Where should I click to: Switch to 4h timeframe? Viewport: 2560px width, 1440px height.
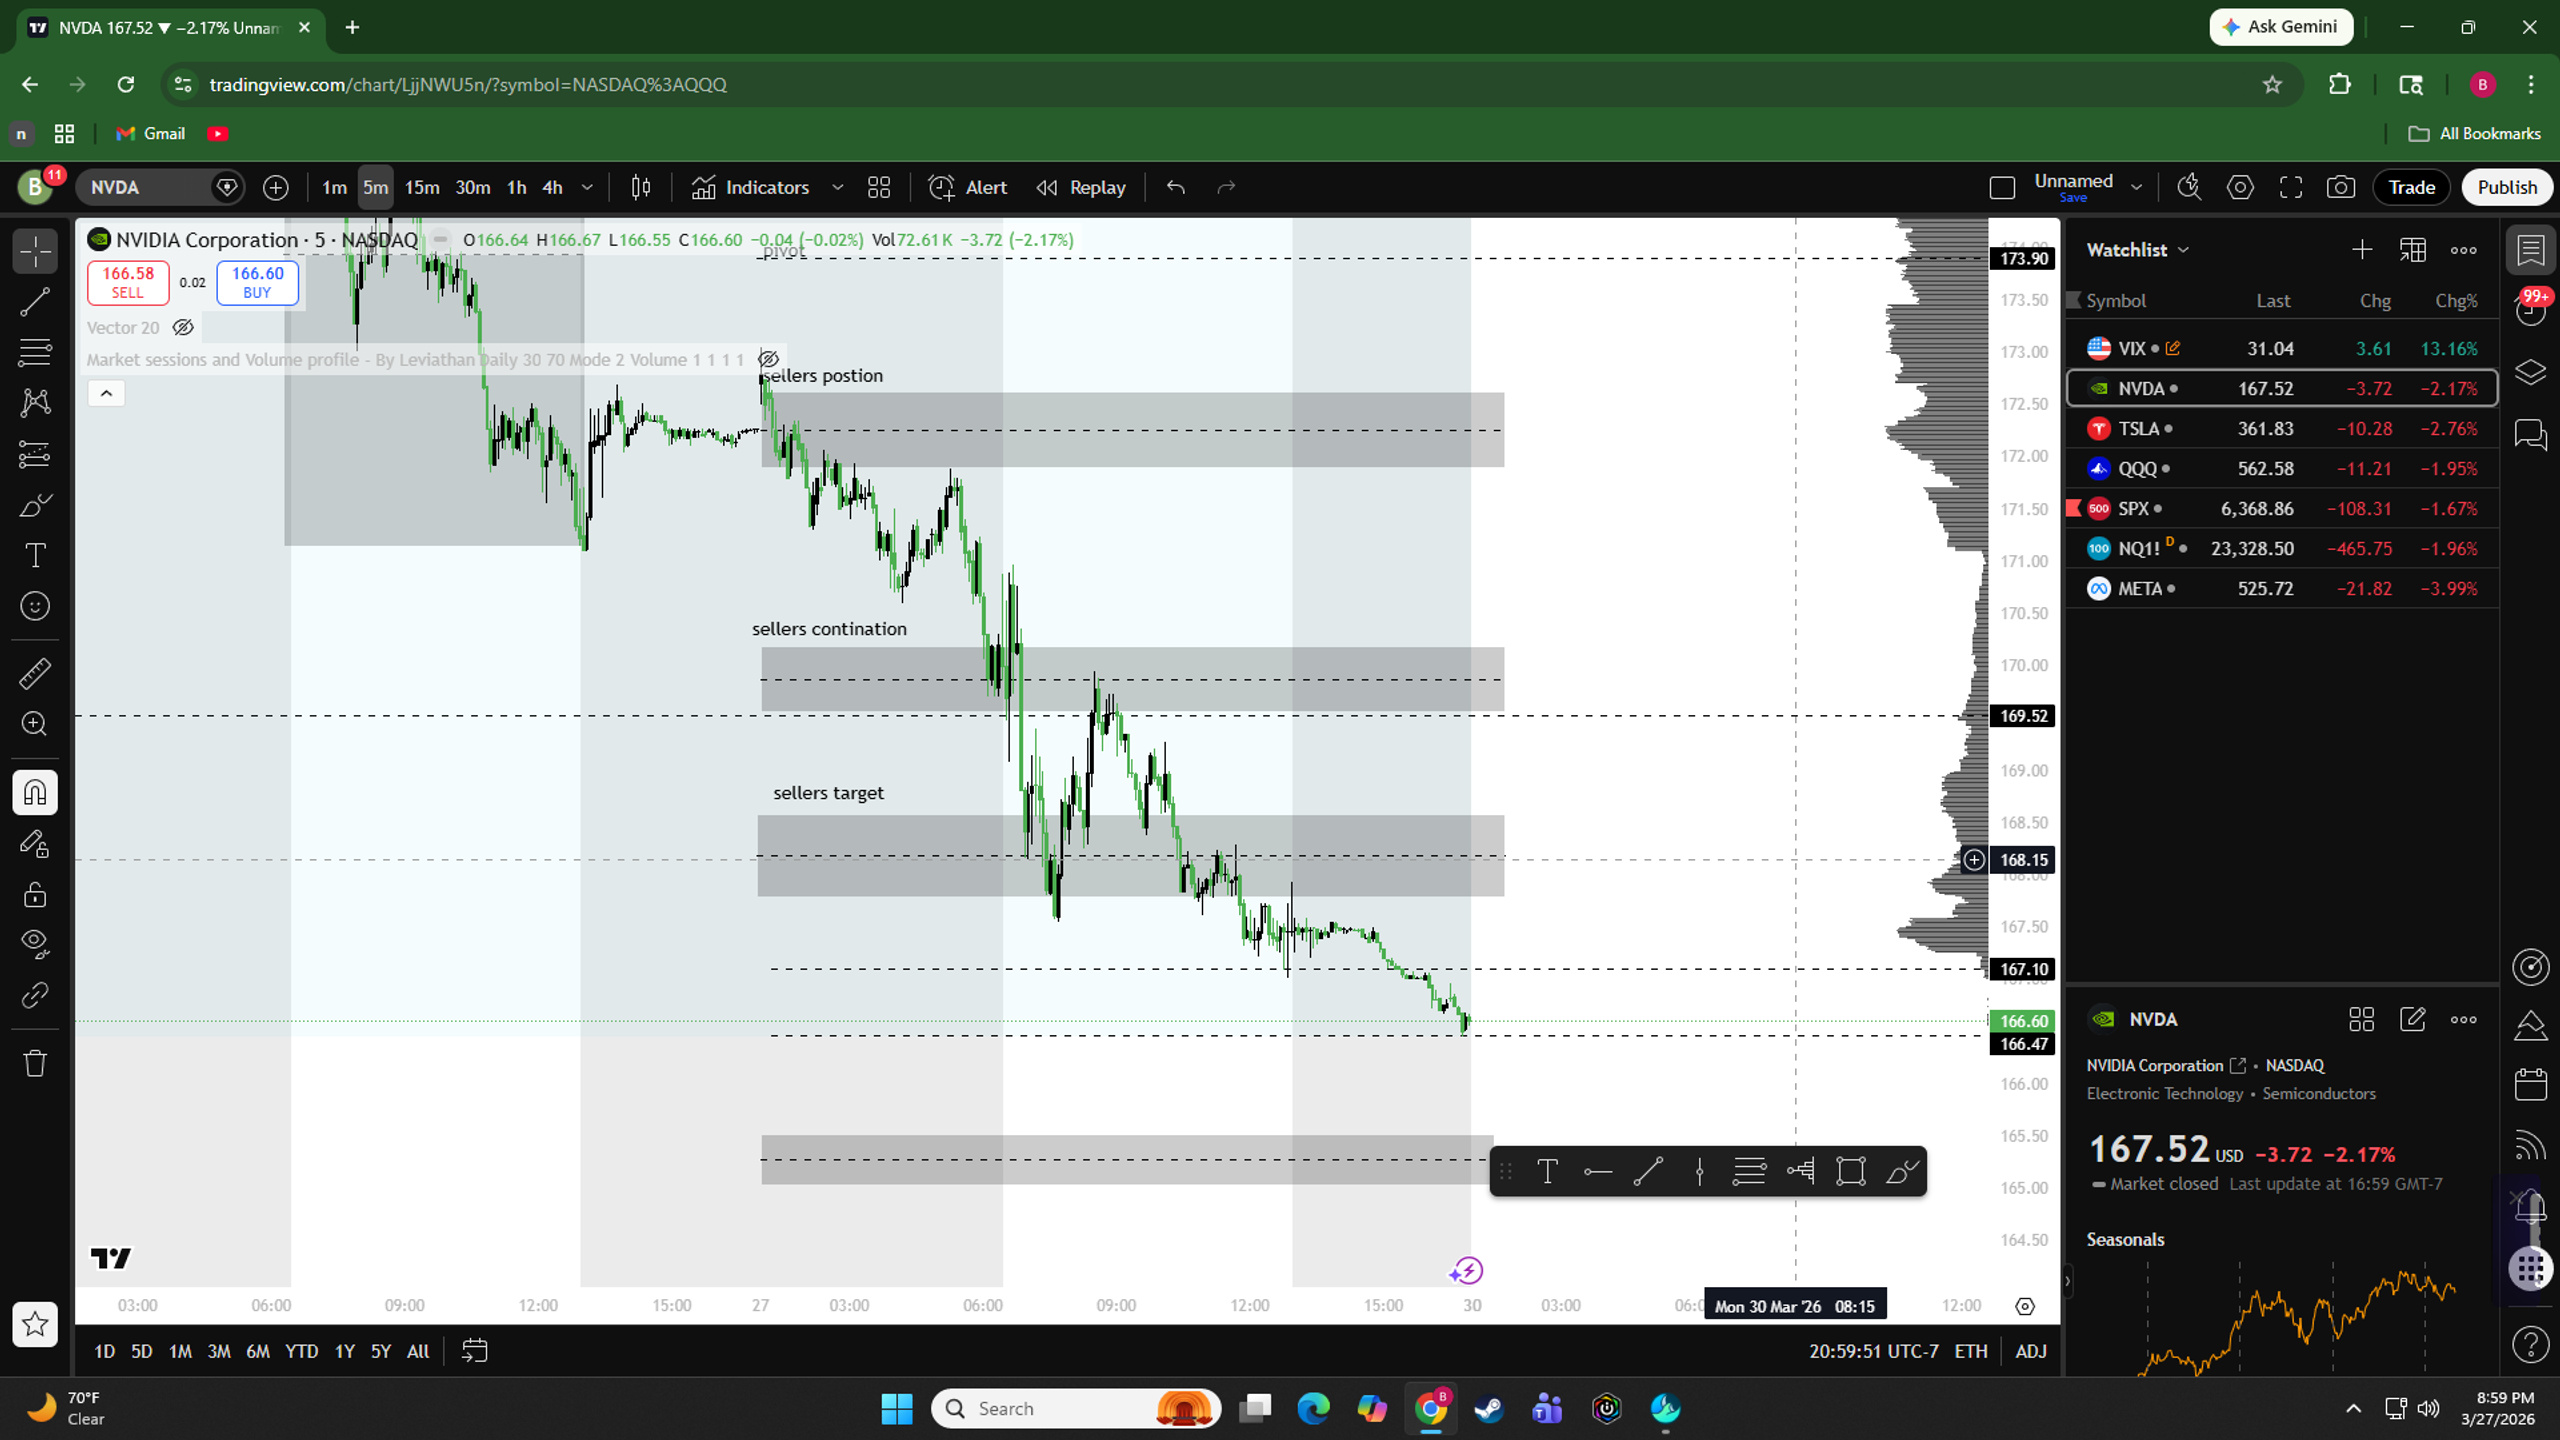(x=552, y=187)
